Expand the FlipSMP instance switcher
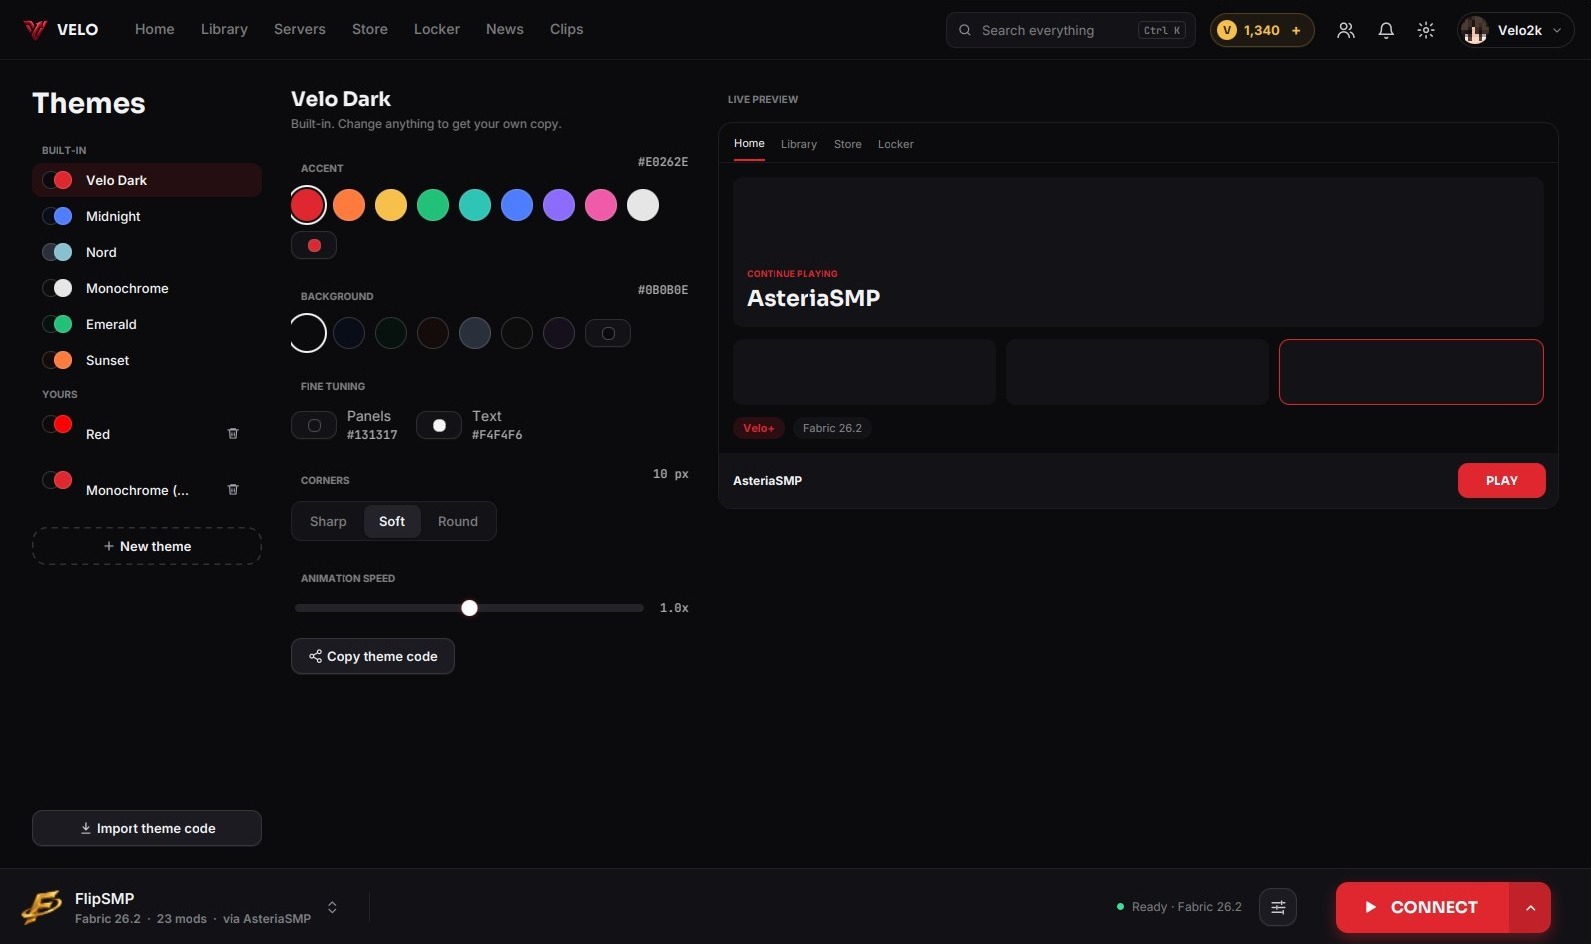This screenshot has width=1591, height=944. [x=332, y=907]
